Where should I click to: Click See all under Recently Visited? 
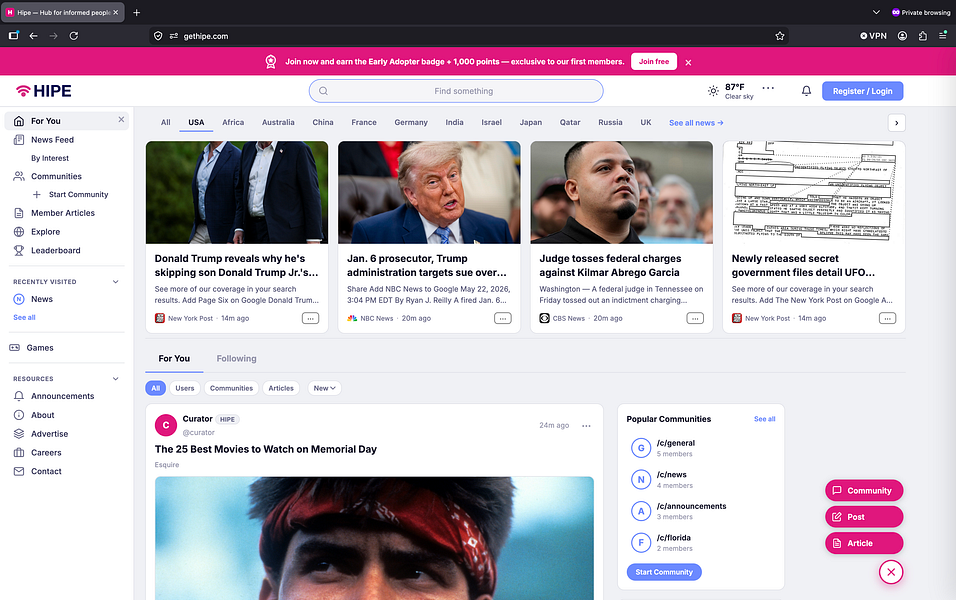(x=24, y=317)
